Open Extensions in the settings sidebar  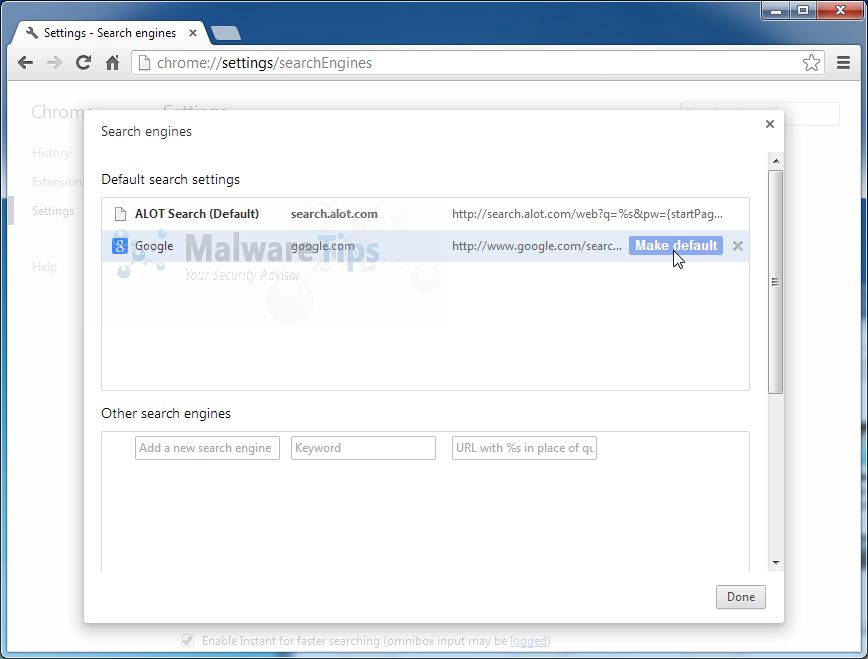56,182
